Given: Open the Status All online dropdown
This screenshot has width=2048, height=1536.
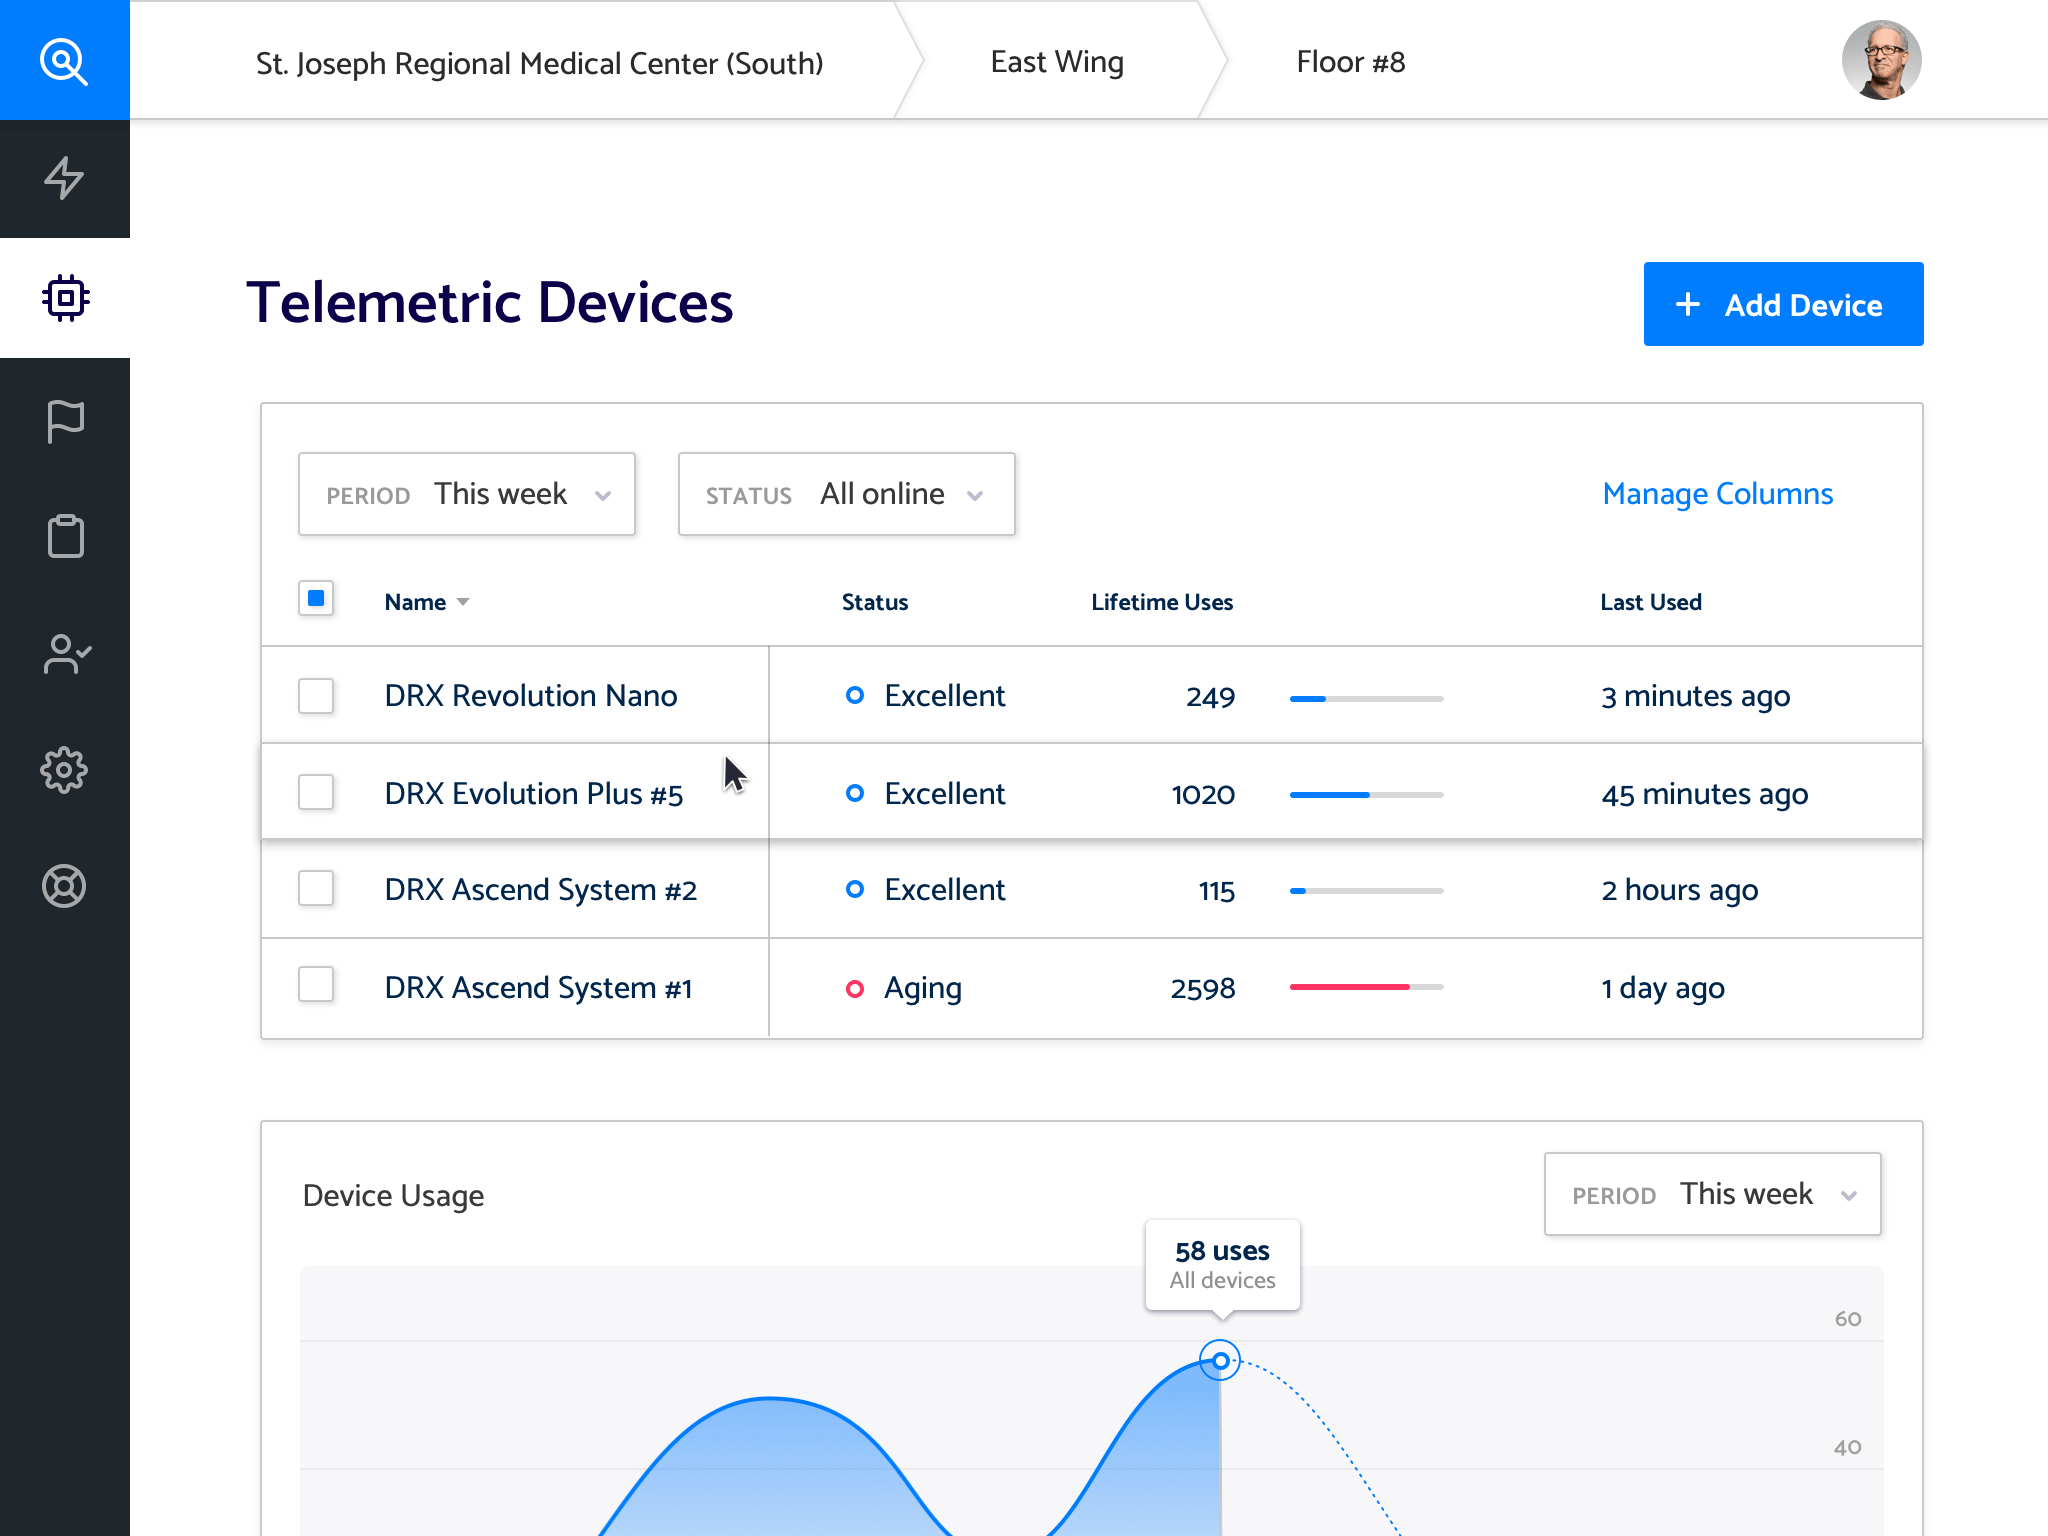Looking at the screenshot, I should click(x=846, y=494).
